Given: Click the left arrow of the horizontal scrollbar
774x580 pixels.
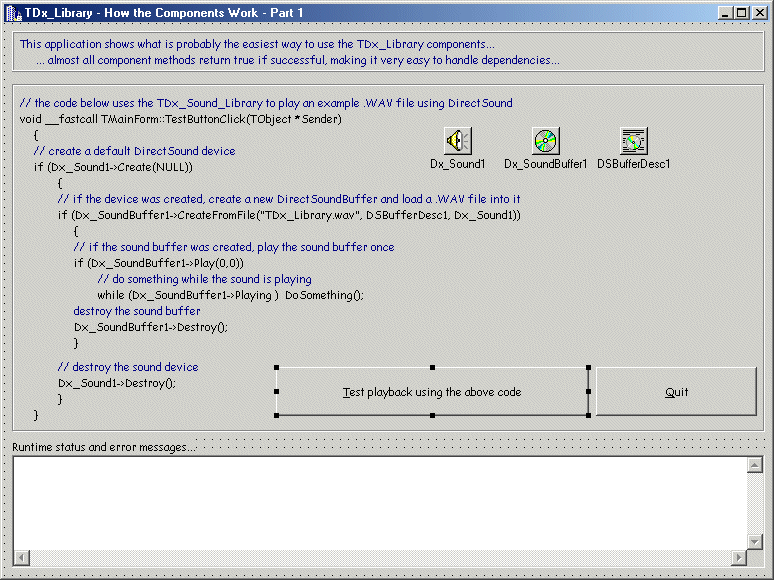Looking at the screenshot, I should 21,557.
